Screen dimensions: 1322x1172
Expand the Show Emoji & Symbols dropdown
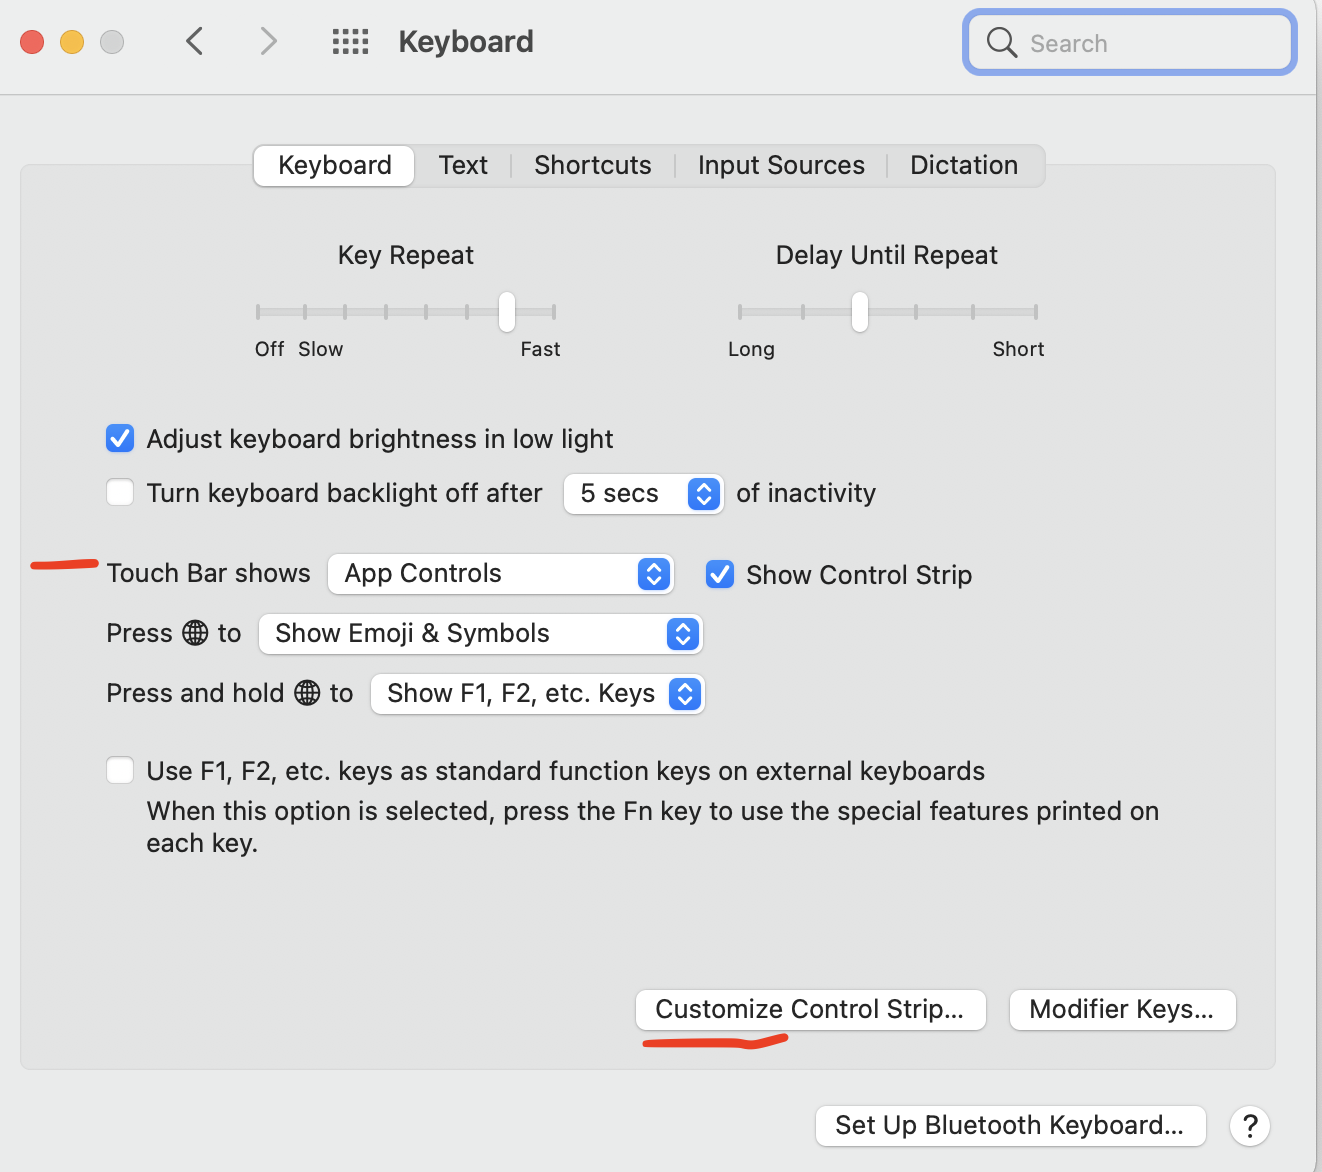click(480, 634)
